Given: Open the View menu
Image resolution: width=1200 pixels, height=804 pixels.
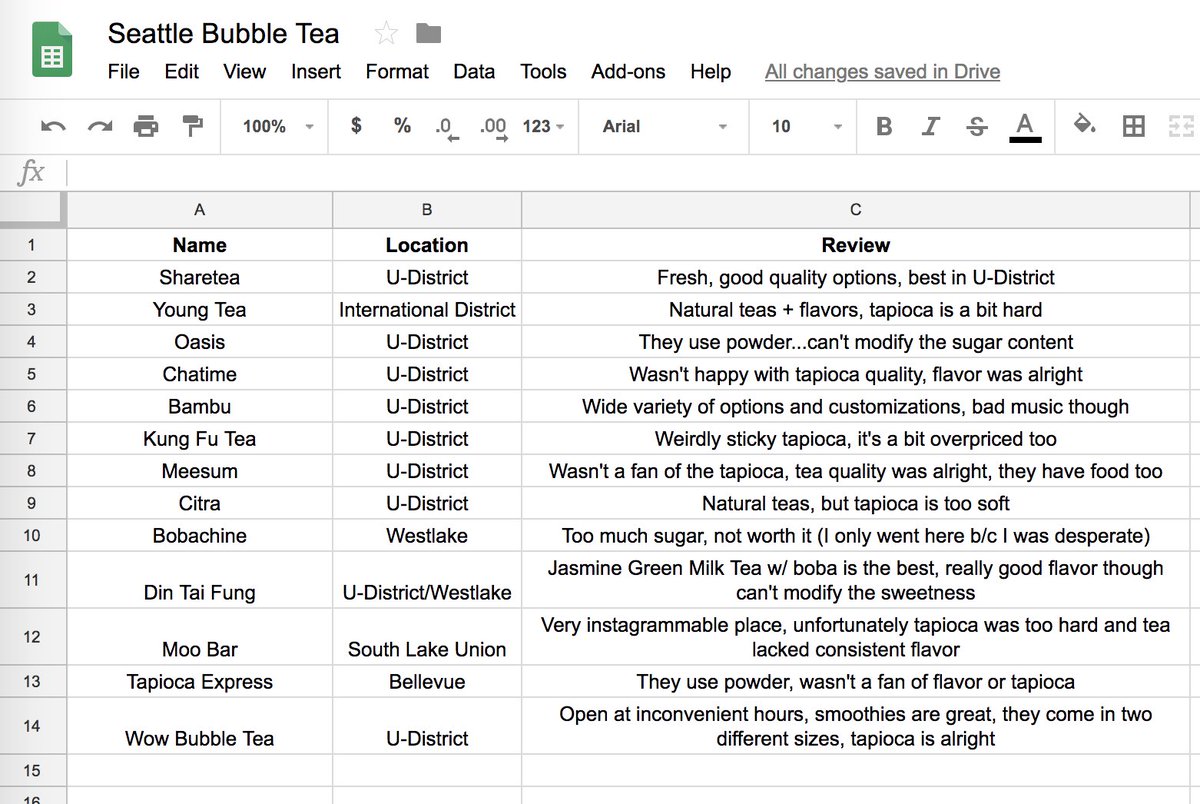Looking at the screenshot, I should tap(244, 72).
